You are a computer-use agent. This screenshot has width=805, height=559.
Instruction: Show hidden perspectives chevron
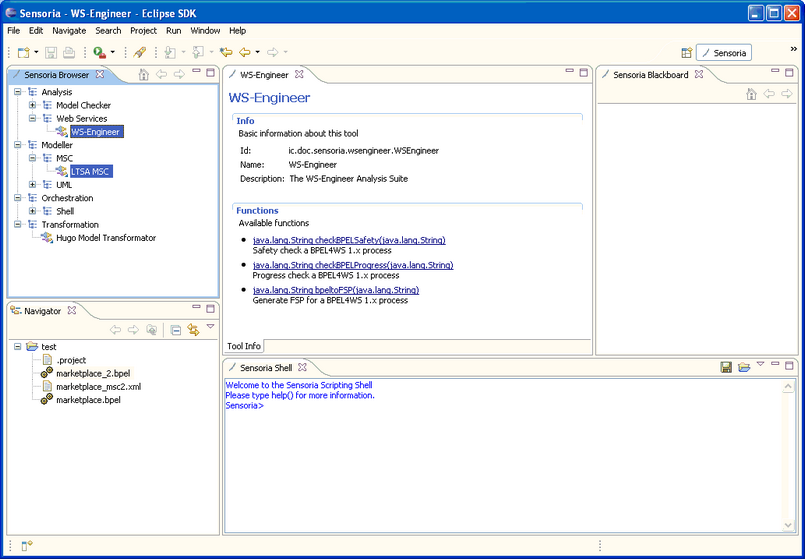click(794, 49)
